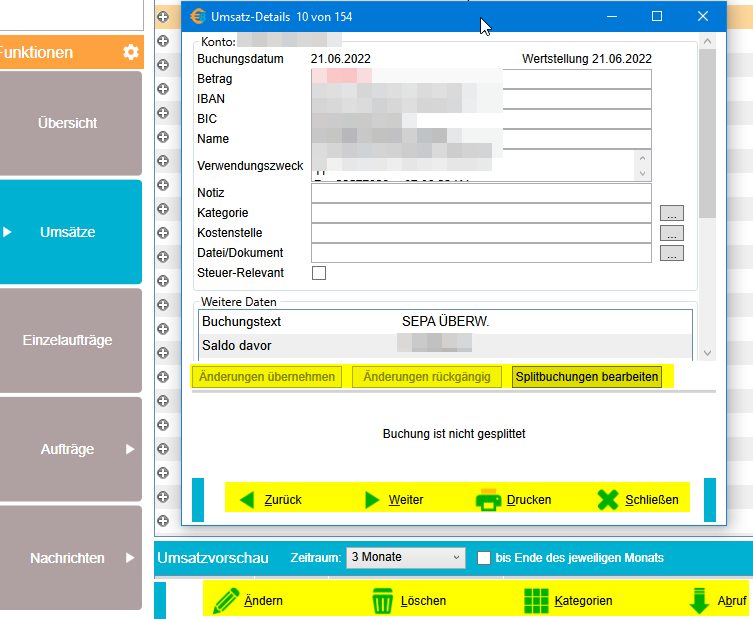Screen dimensions: 753x619
Task: Click the Abruf download arrow icon
Action: click(699, 601)
